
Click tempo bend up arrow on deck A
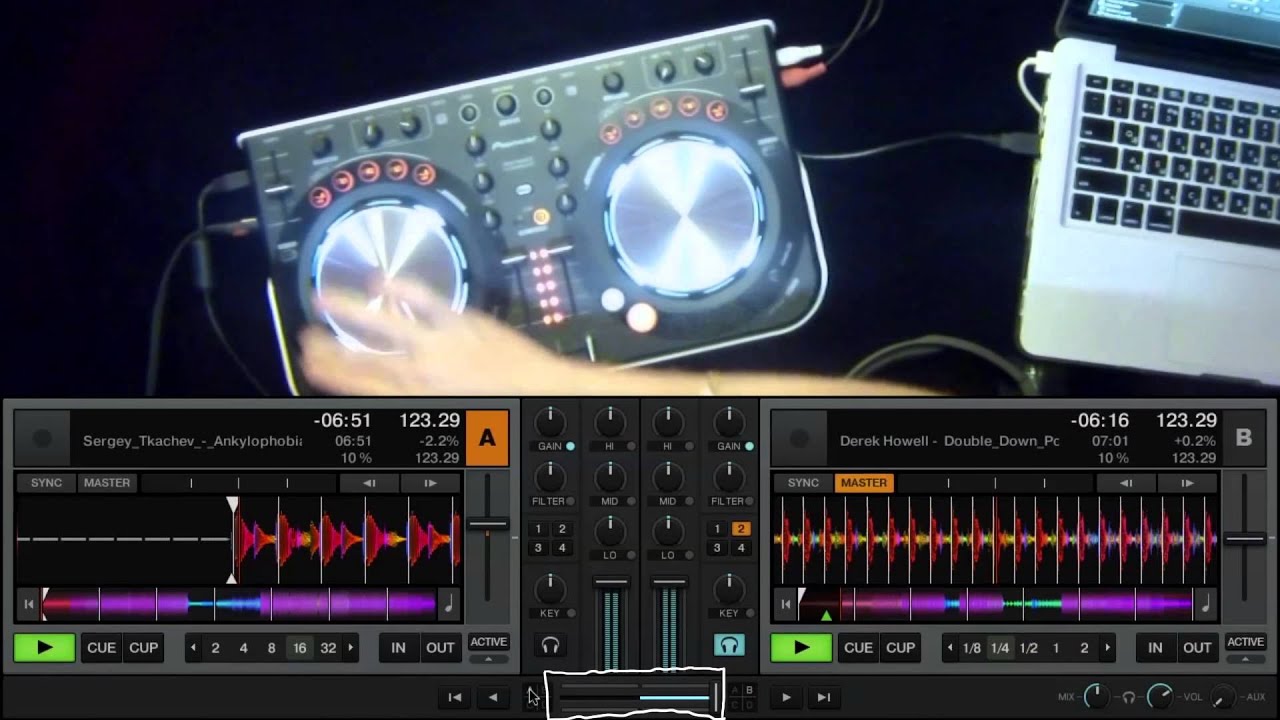430,483
